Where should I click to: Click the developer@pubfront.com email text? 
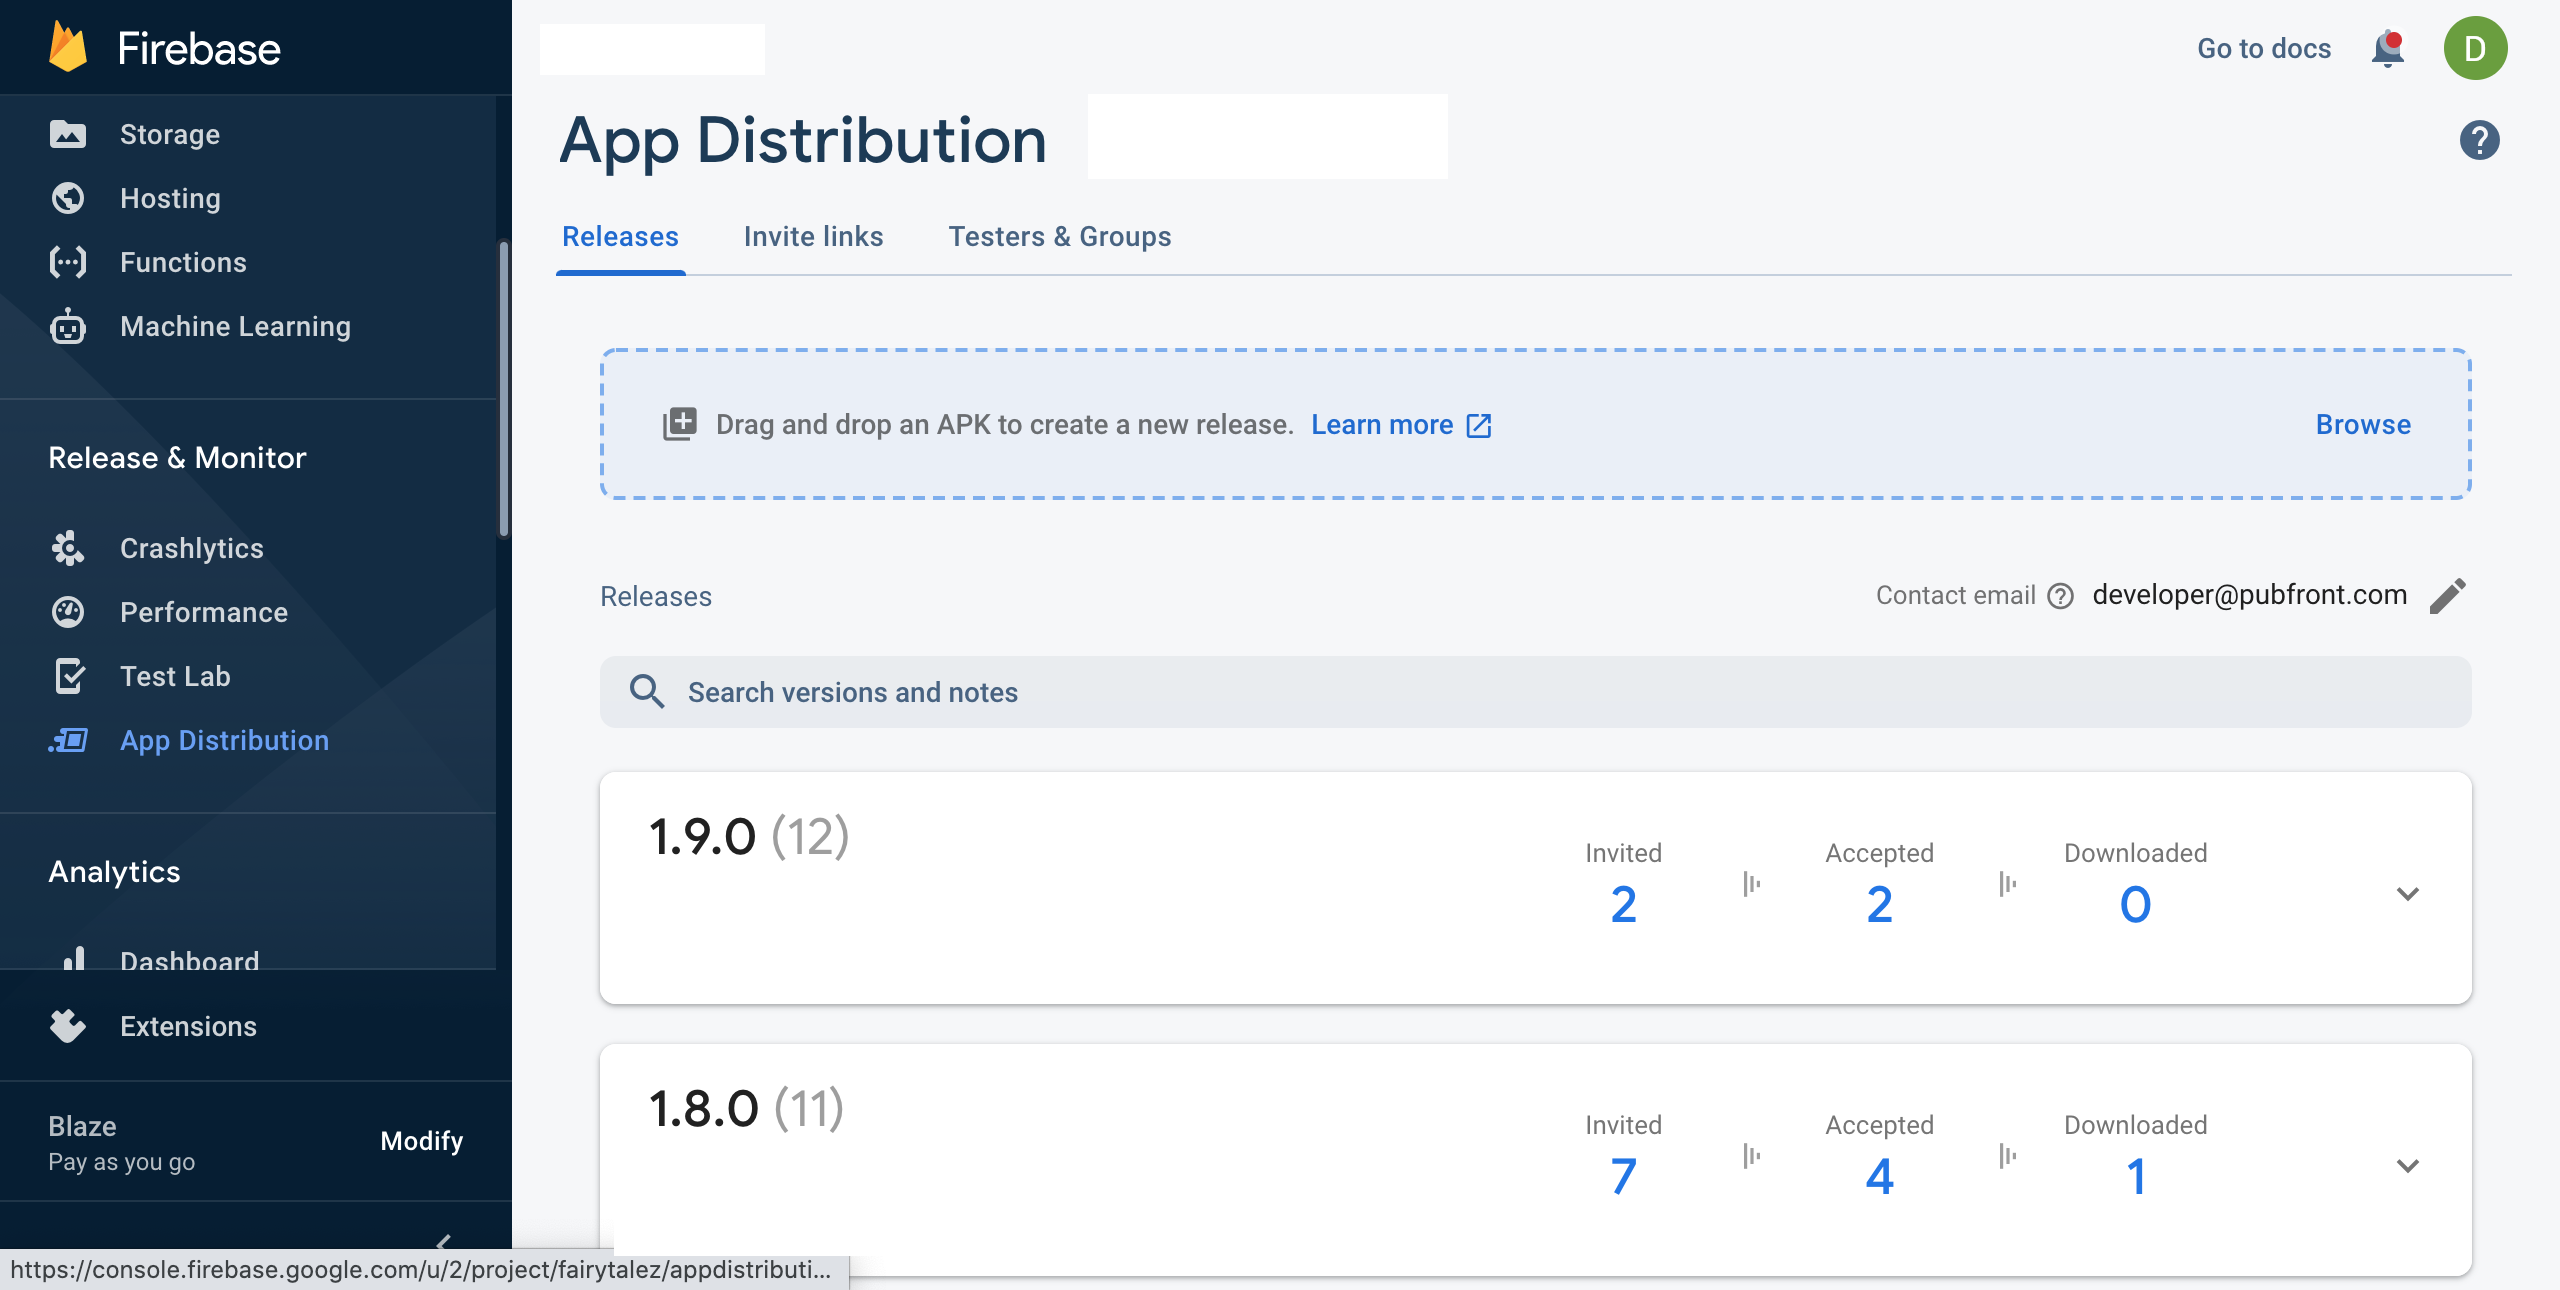2249,595
